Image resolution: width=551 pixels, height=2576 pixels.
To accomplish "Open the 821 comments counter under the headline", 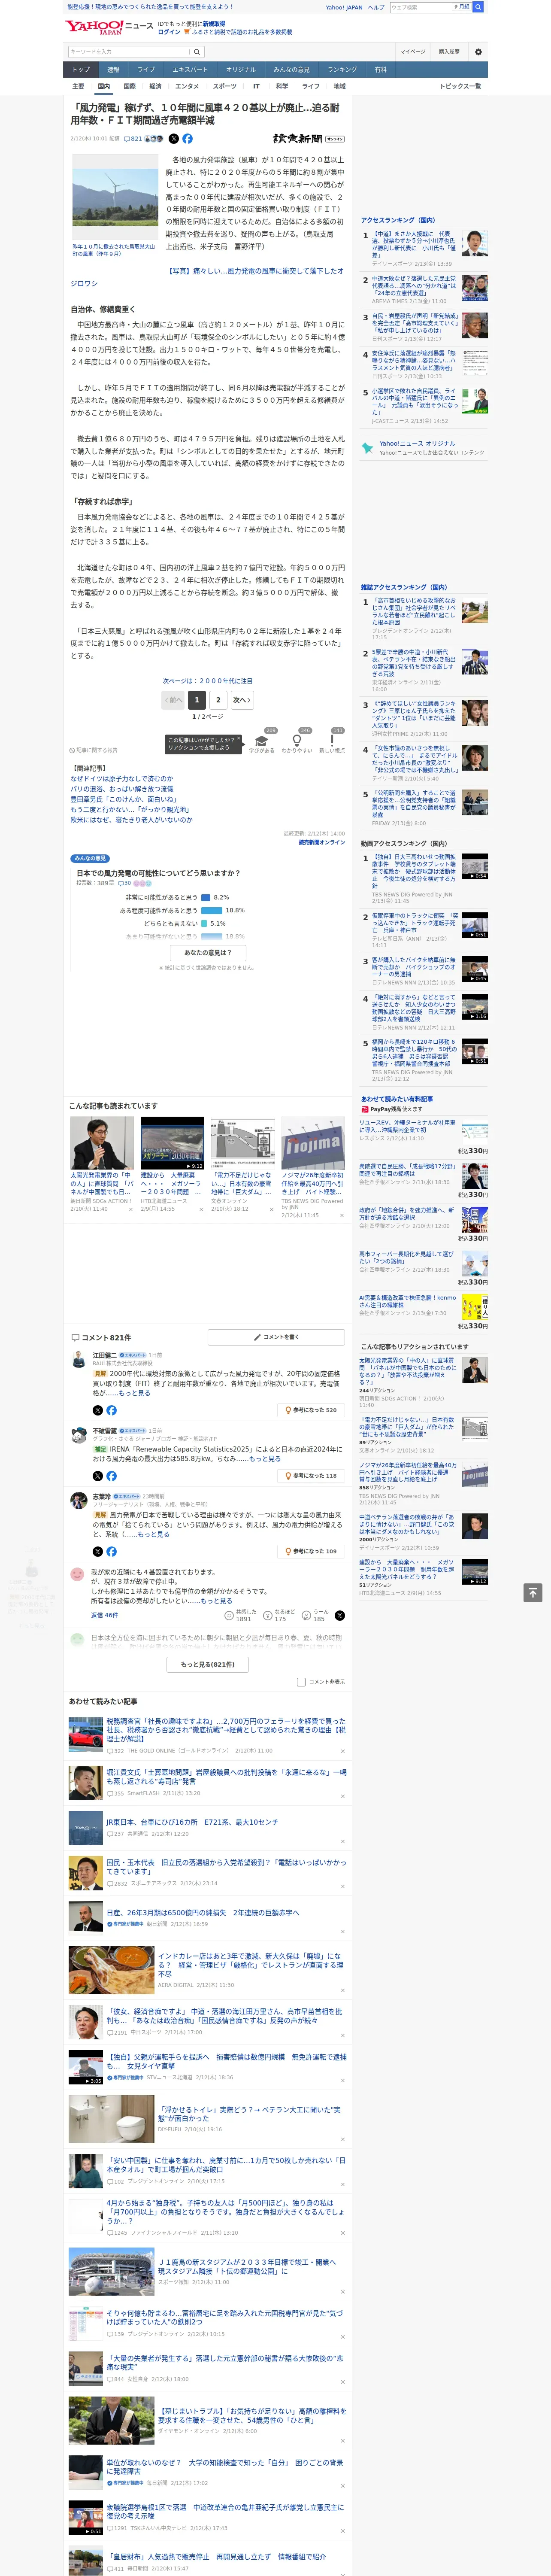I will 132,139.
